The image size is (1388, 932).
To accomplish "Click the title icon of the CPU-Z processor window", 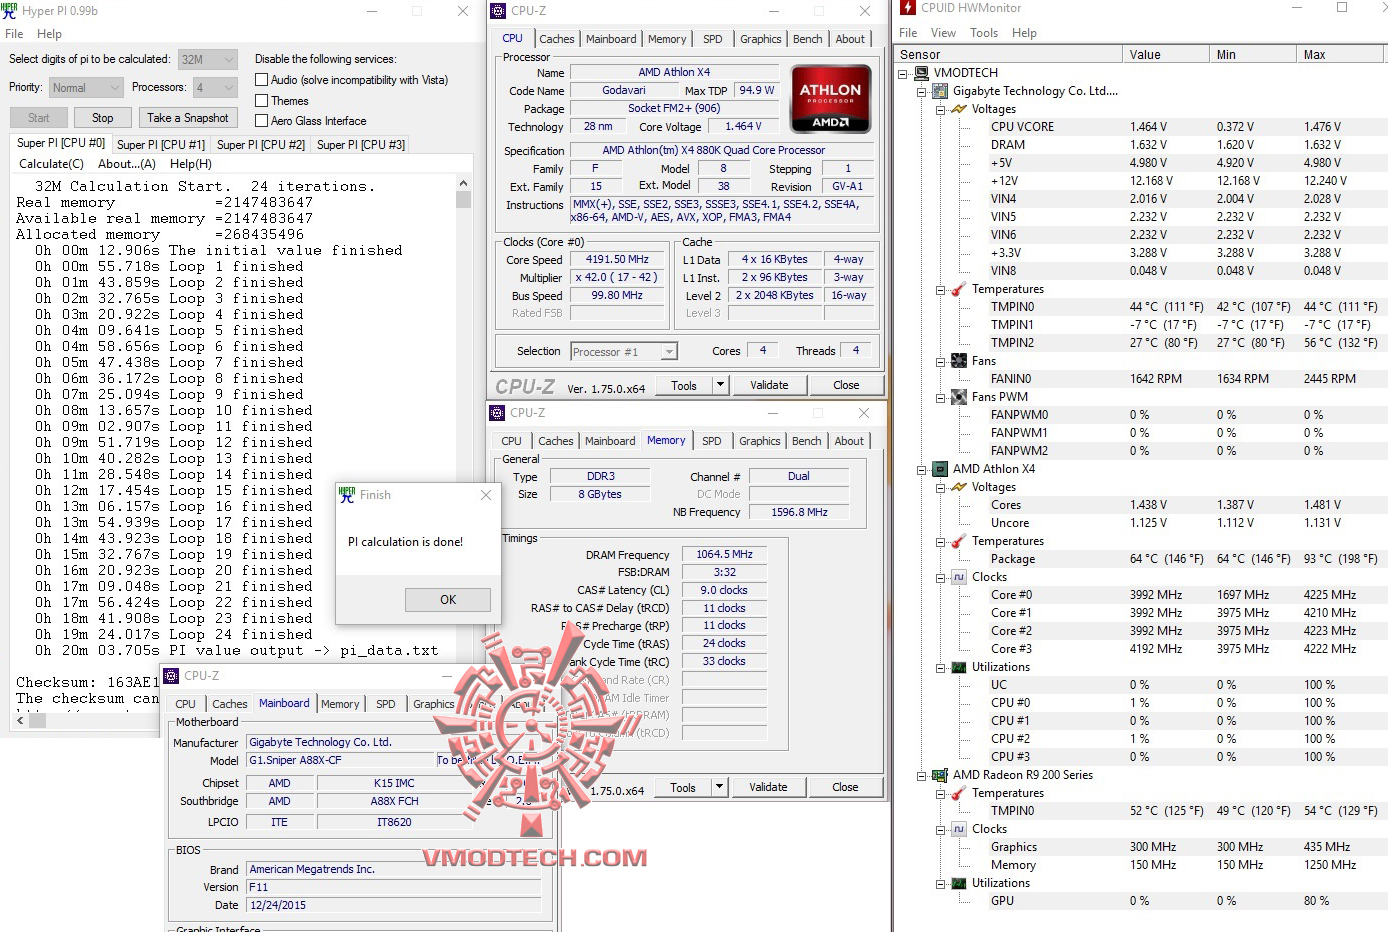I will tap(498, 11).
